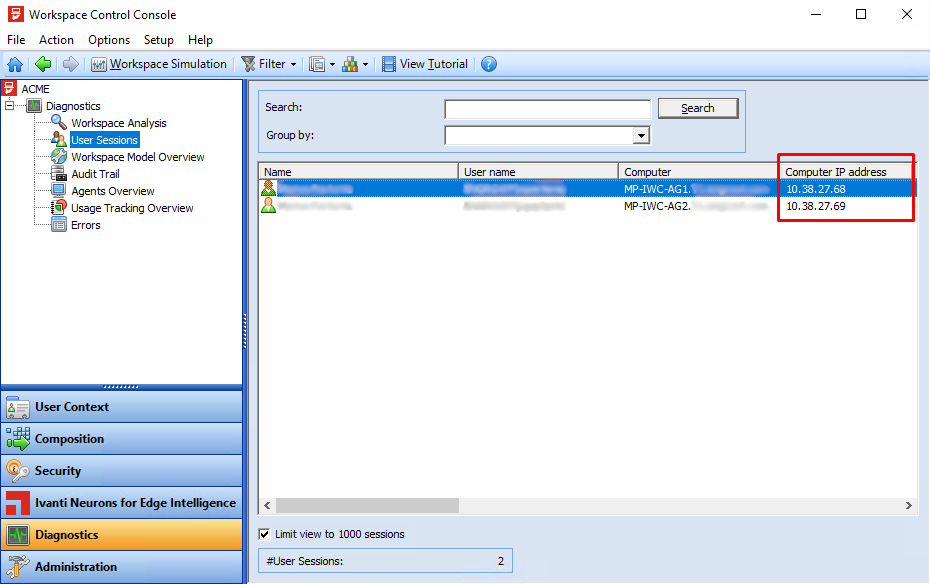This screenshot has height=584, width=930.
Task: Open Workspace Model Overview
Action: click(x=138, y=157)
